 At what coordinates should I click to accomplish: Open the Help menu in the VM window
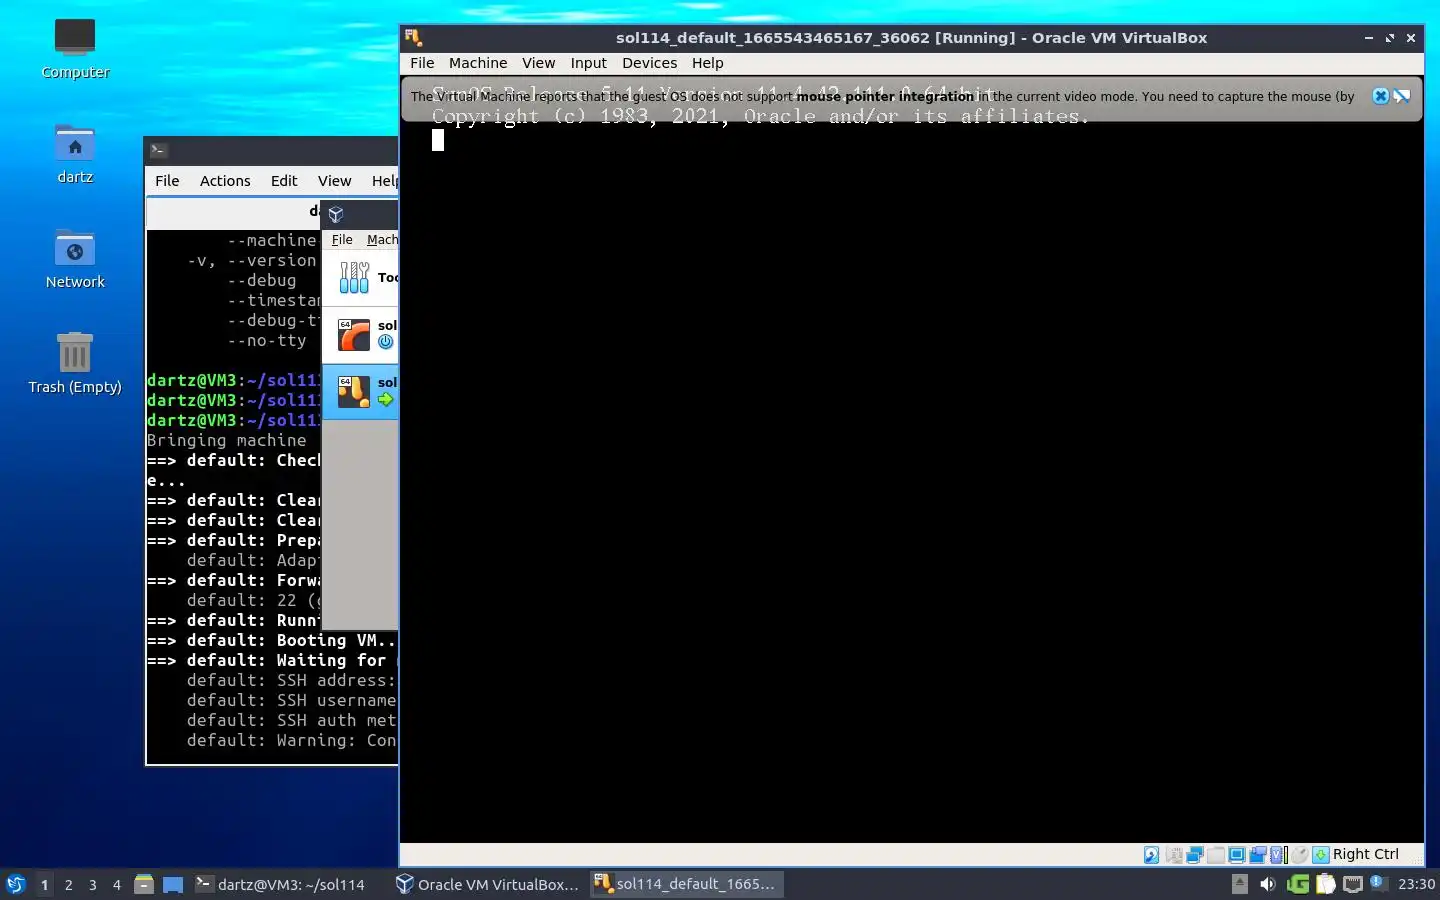pos(707,63)
